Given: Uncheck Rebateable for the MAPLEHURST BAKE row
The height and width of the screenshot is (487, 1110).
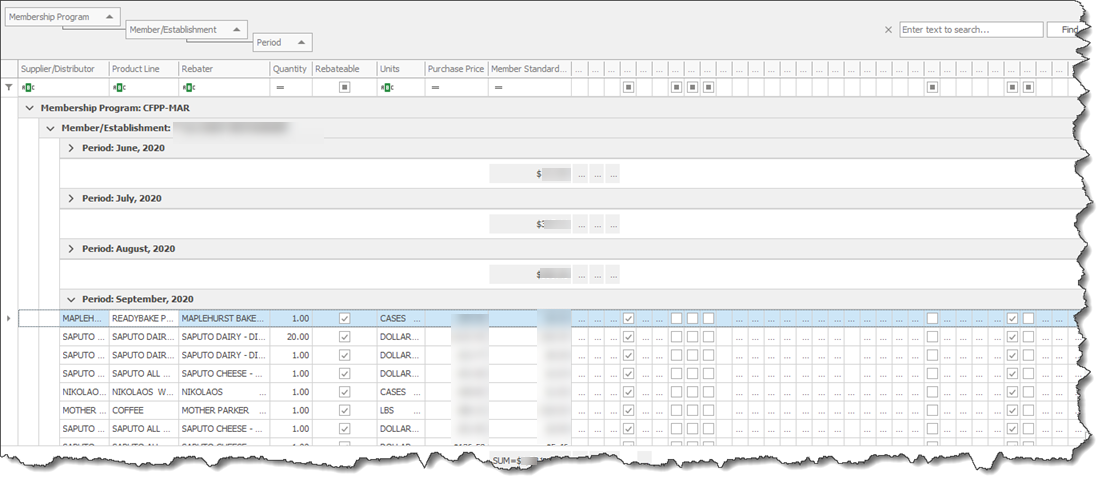Looking at the screenshot, I should [x=344, y=318].
